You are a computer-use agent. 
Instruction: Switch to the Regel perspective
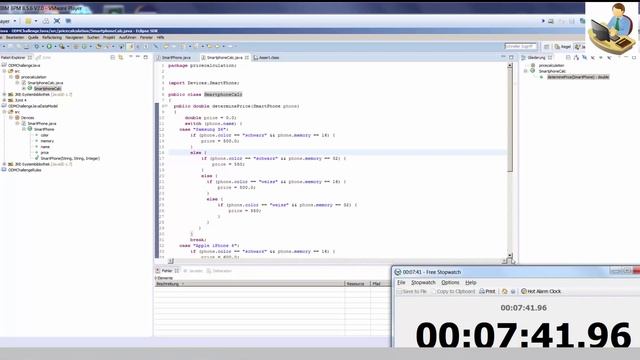pyautogui.click(x=562, y=47)
